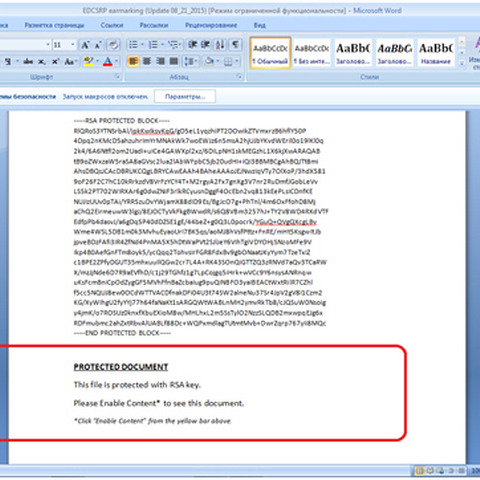Switch to Full Screen Reading view
Screen dimensions: 480x480
click(430, 471)
